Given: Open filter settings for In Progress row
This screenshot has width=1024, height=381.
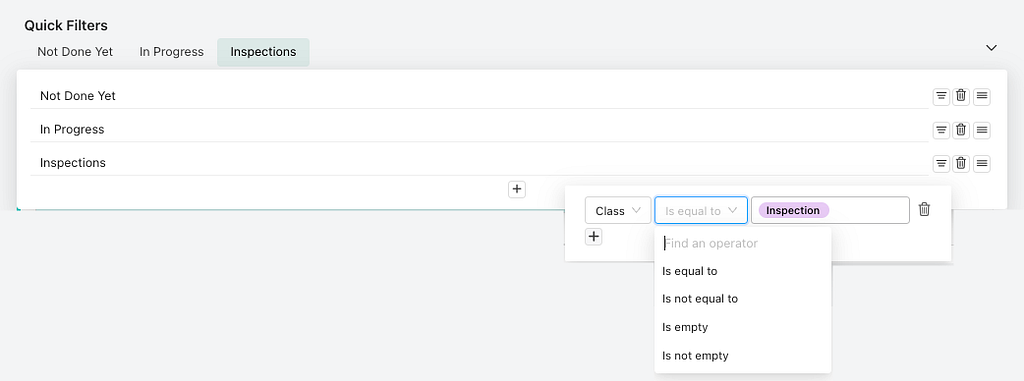Looking at the screenshot, I should pos(940,129).
